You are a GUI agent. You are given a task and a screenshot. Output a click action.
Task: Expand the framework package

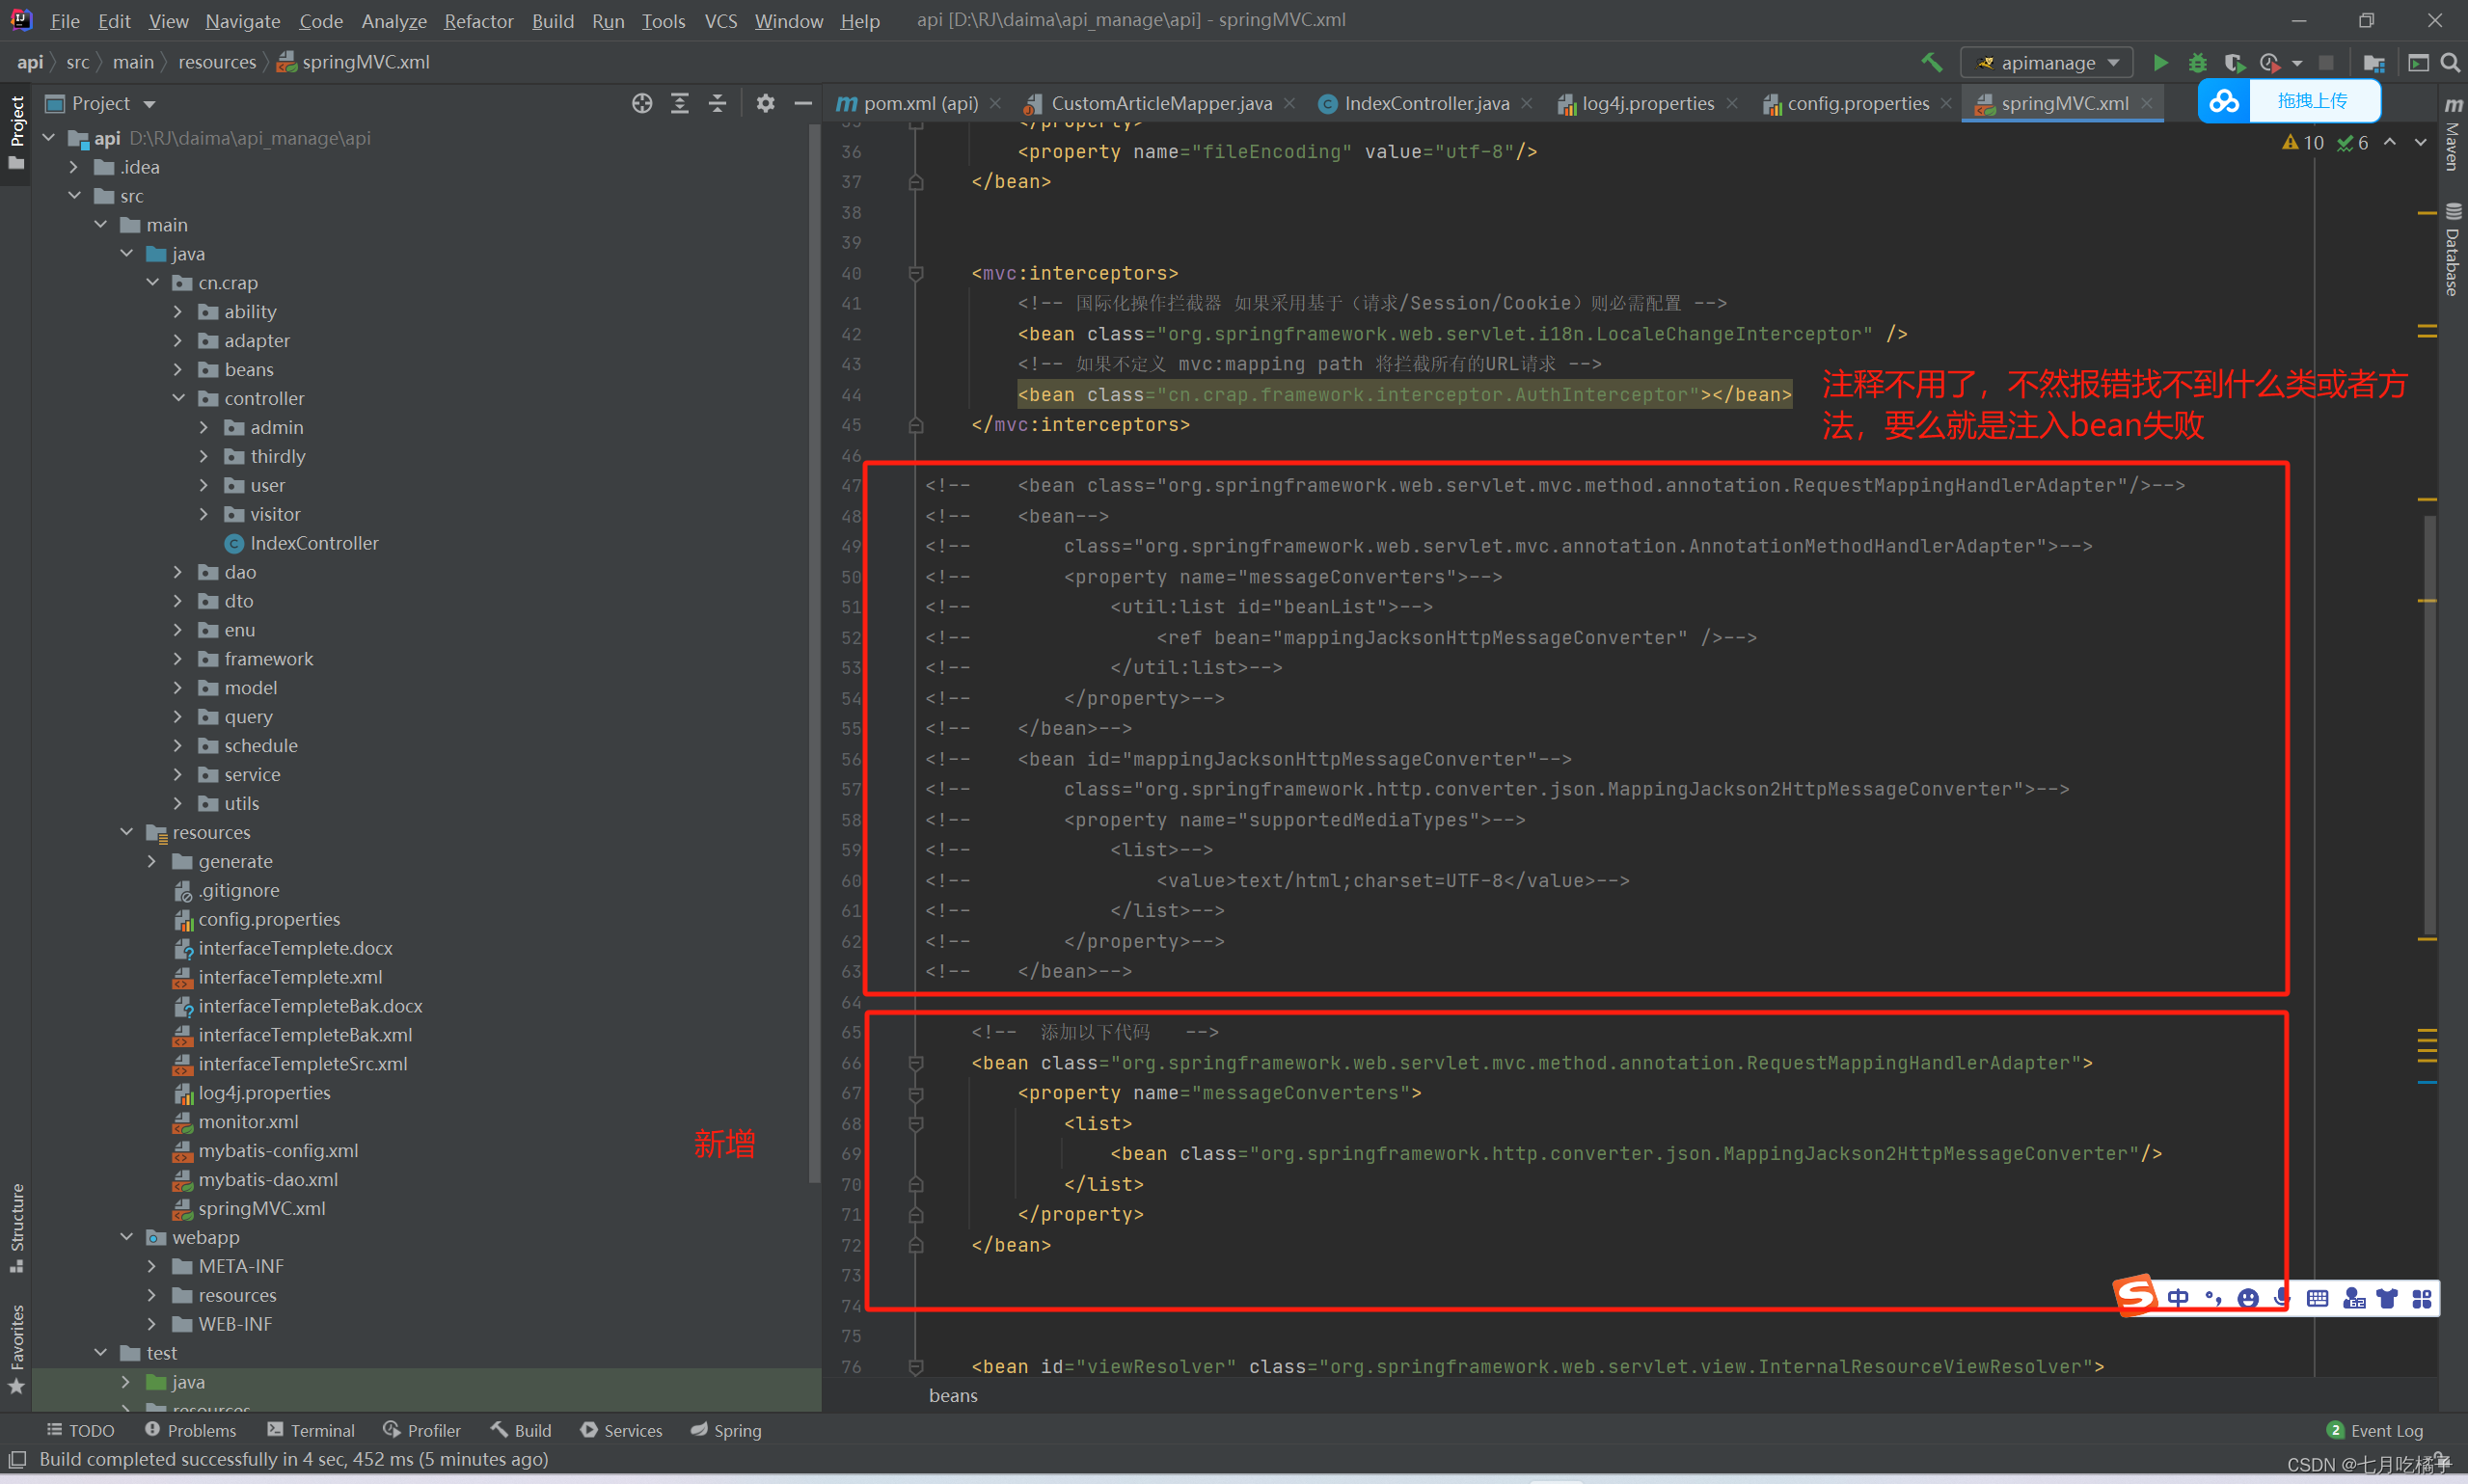click(x=179, y=659)
